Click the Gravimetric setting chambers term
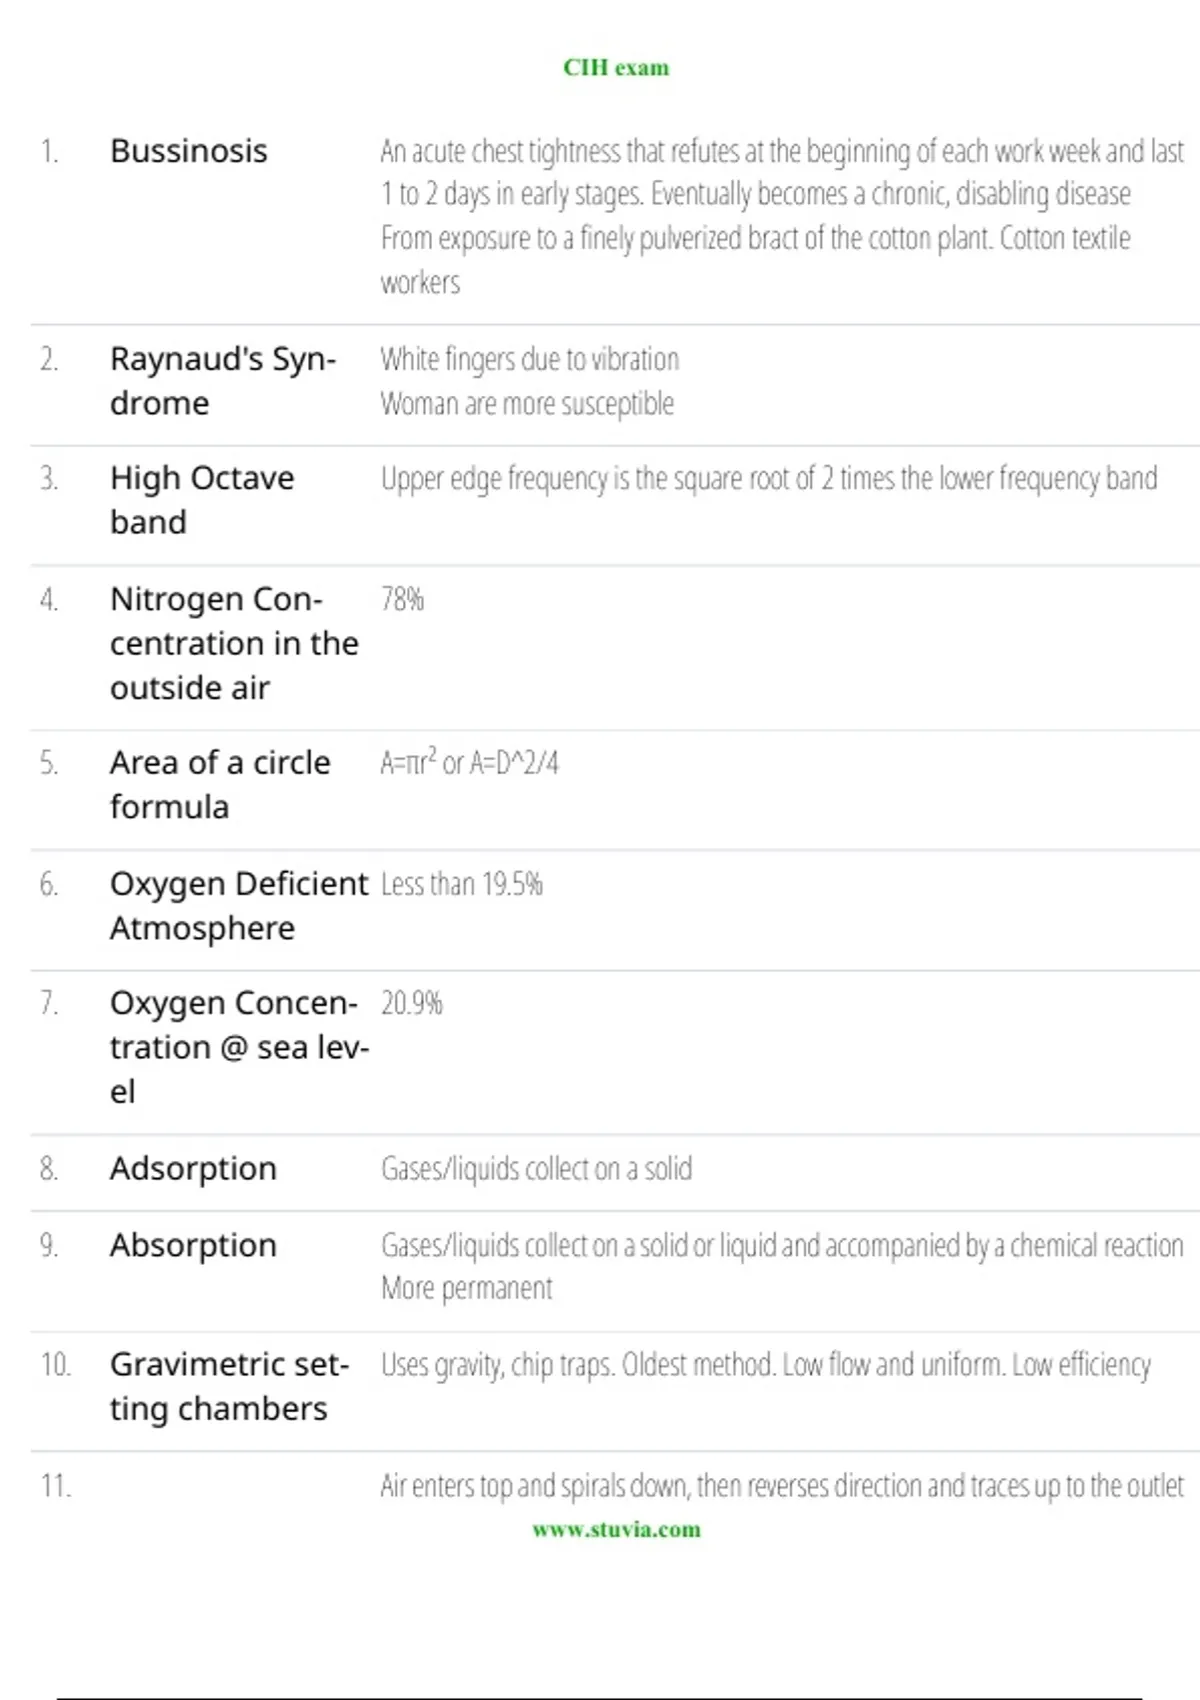This screenshot has width=1200, height=1700. click(x=230, y=1386)
